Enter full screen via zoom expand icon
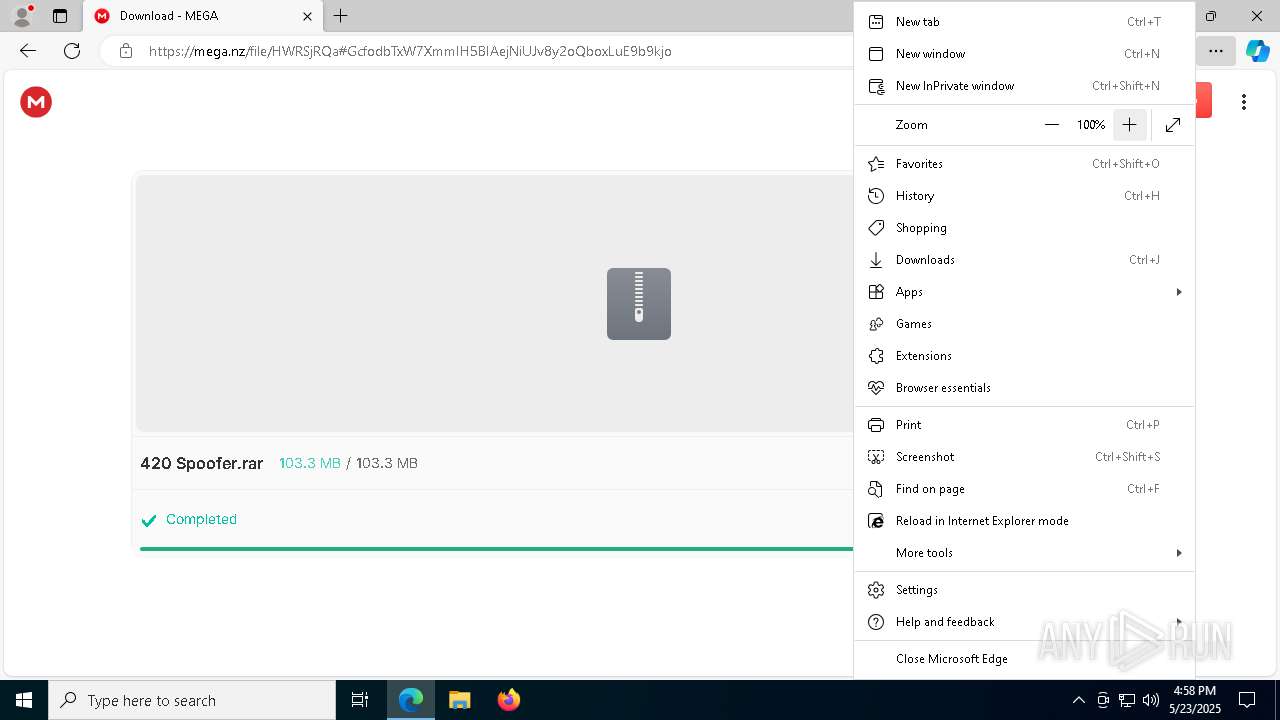 (1173, 125)
